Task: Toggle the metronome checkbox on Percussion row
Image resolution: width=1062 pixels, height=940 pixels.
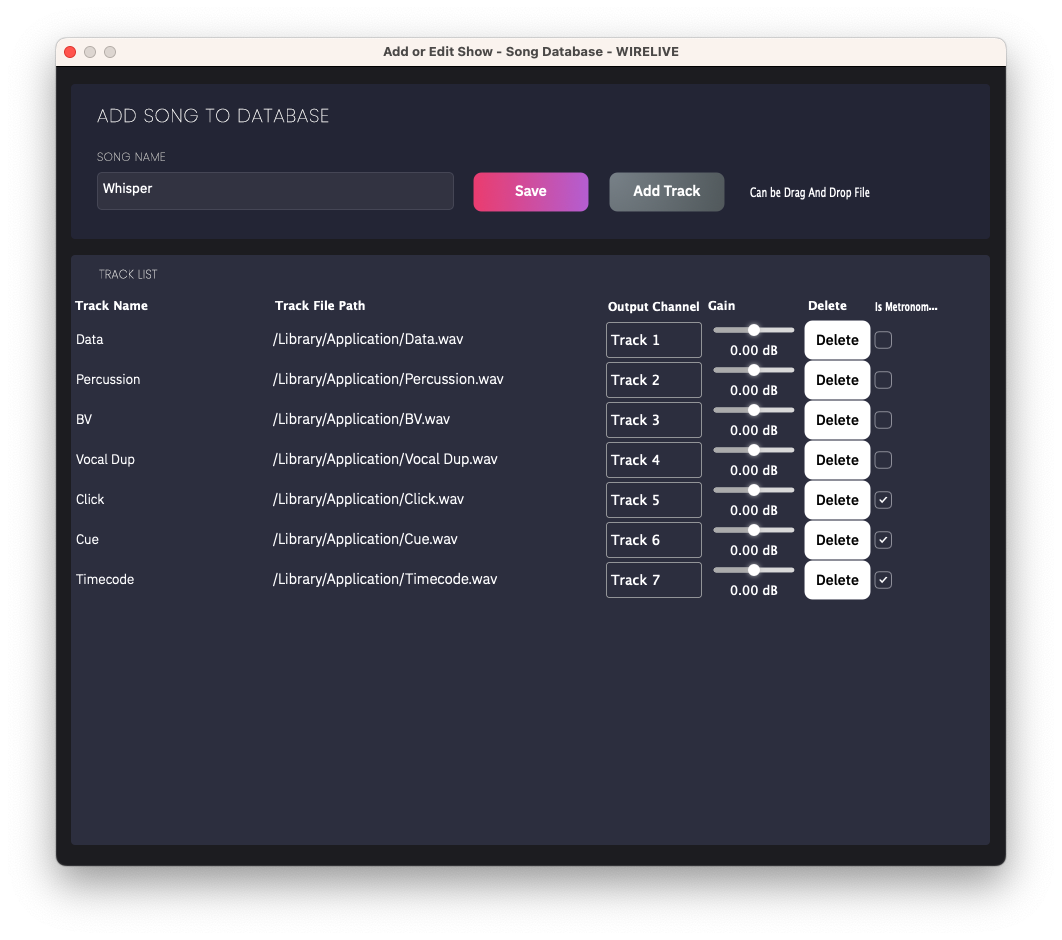Action: (883, 380)
